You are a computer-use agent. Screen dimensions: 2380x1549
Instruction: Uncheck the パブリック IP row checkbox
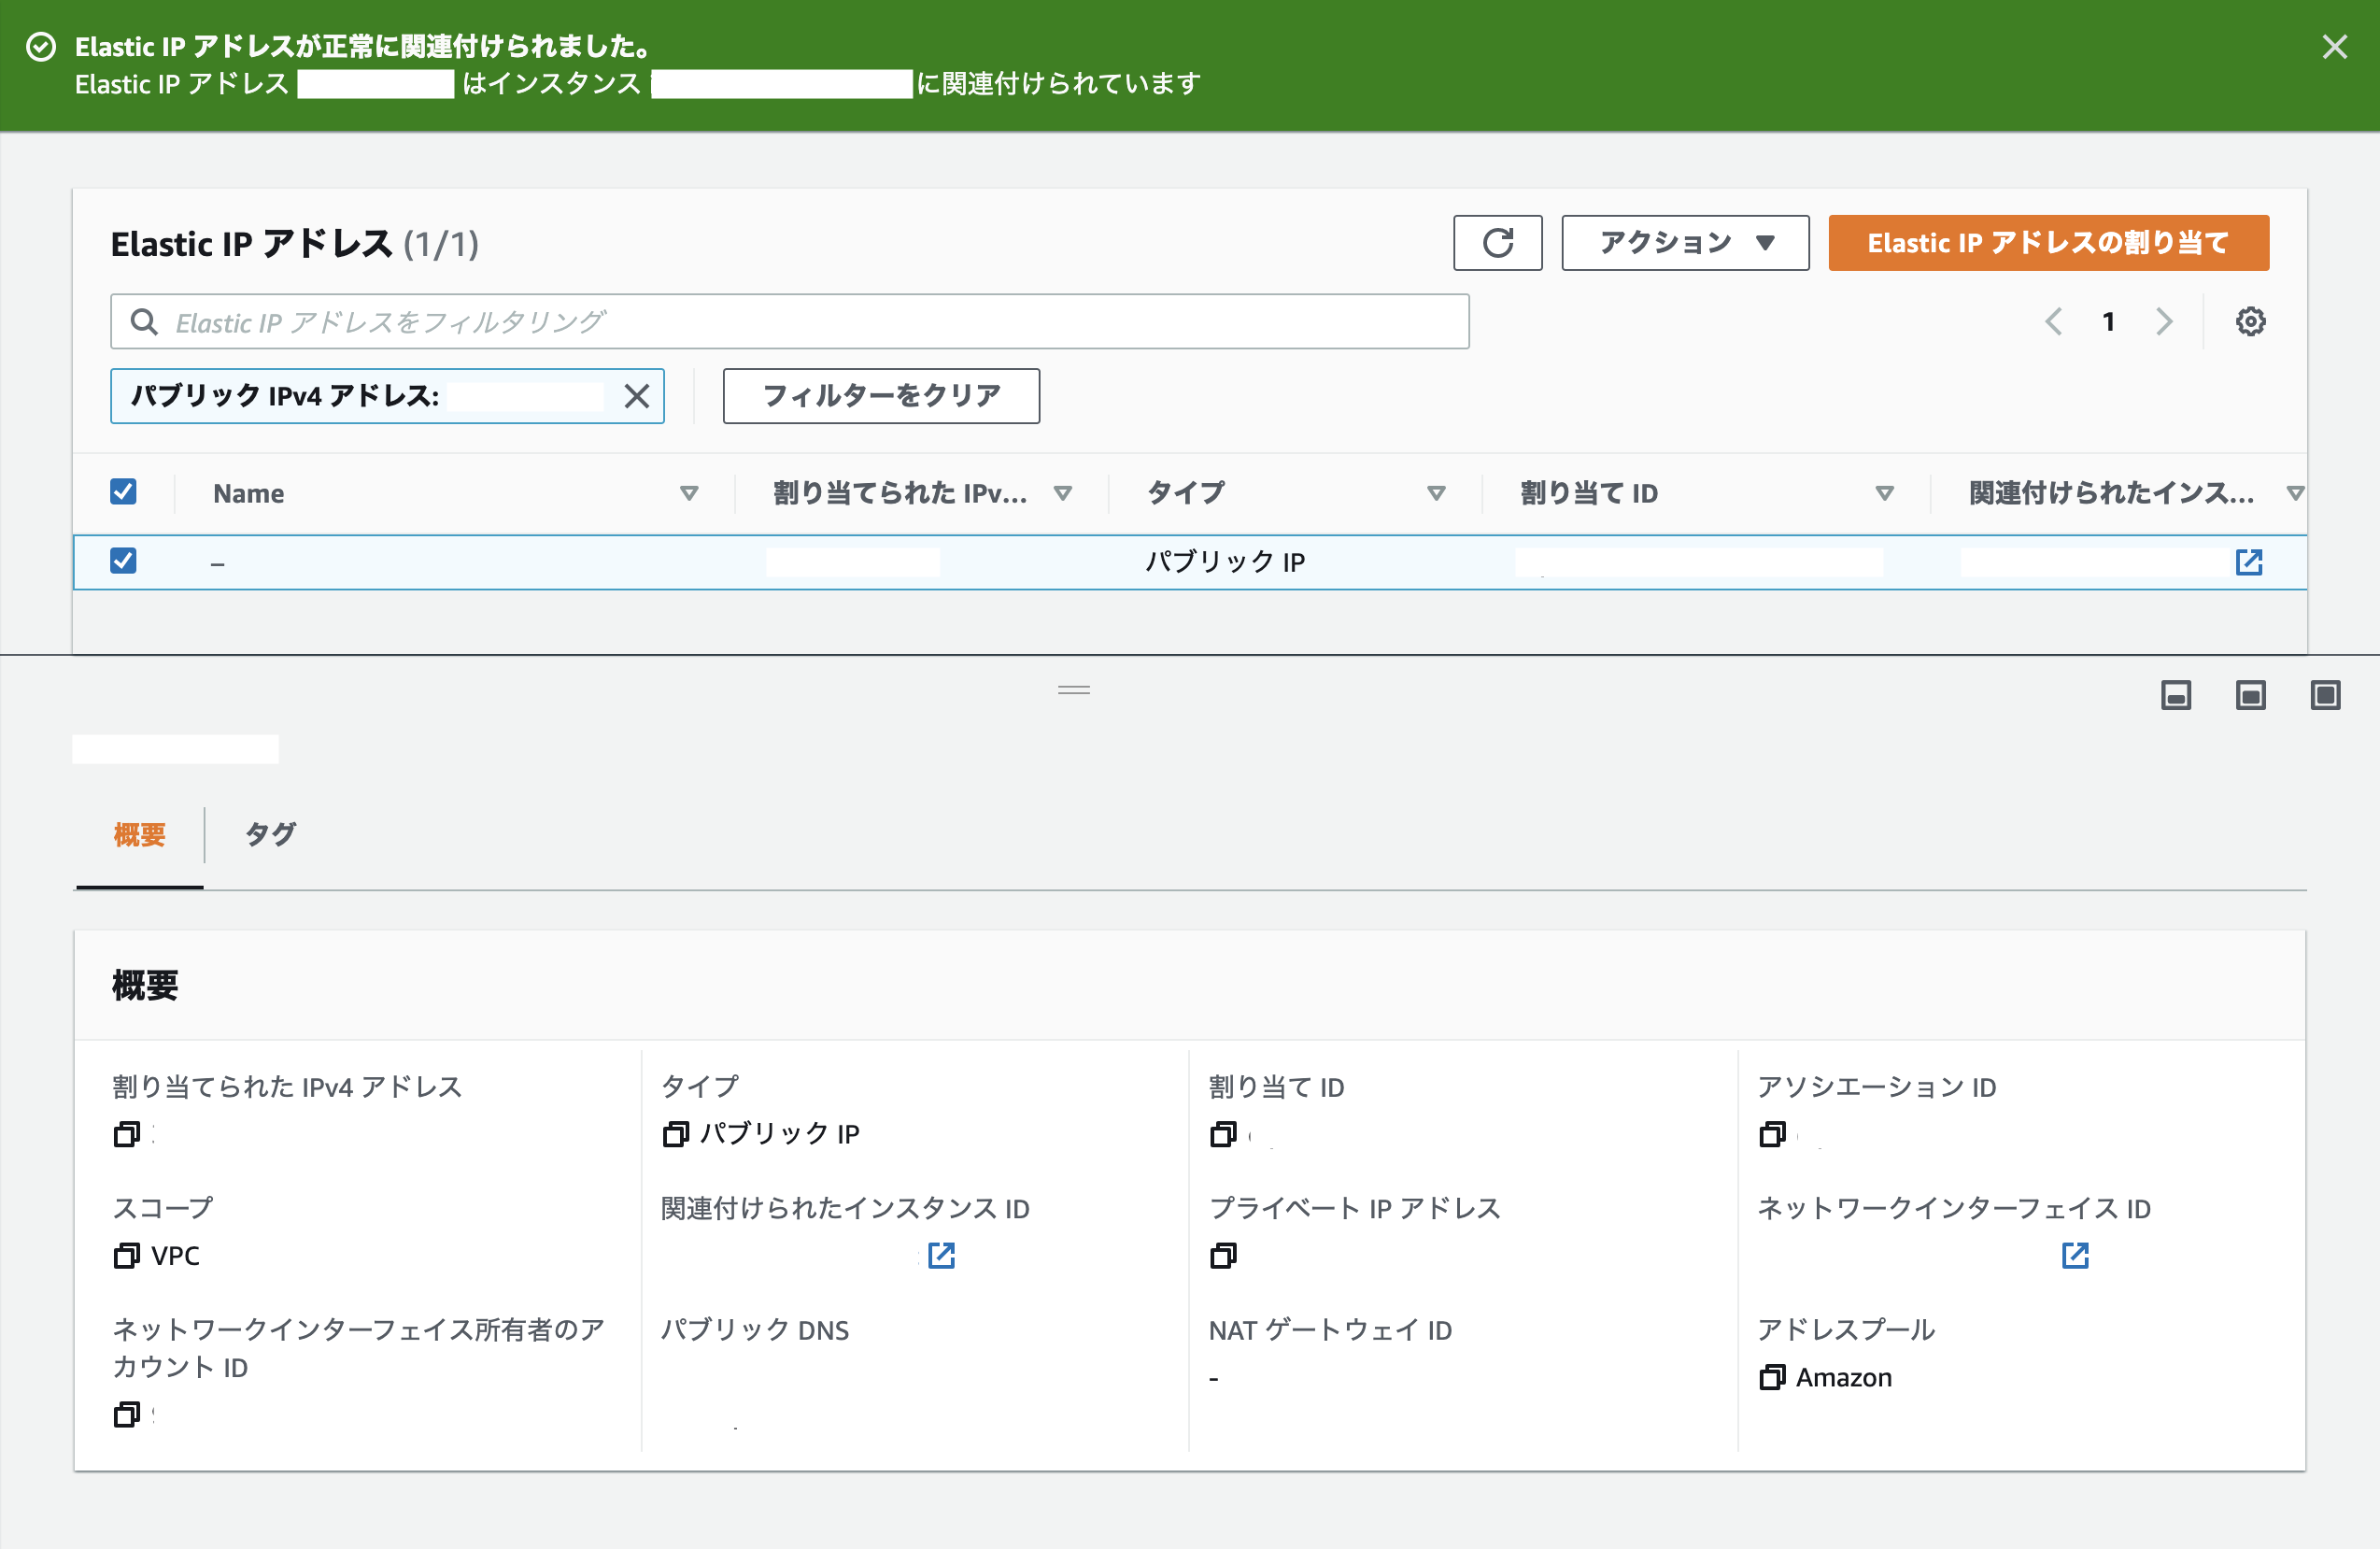[x=123, y=561]
